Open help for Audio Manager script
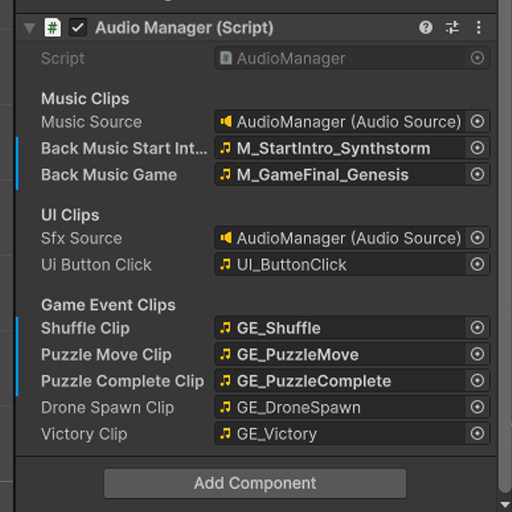This screenshot has height=512, width=512. click(x=426, y=28)
